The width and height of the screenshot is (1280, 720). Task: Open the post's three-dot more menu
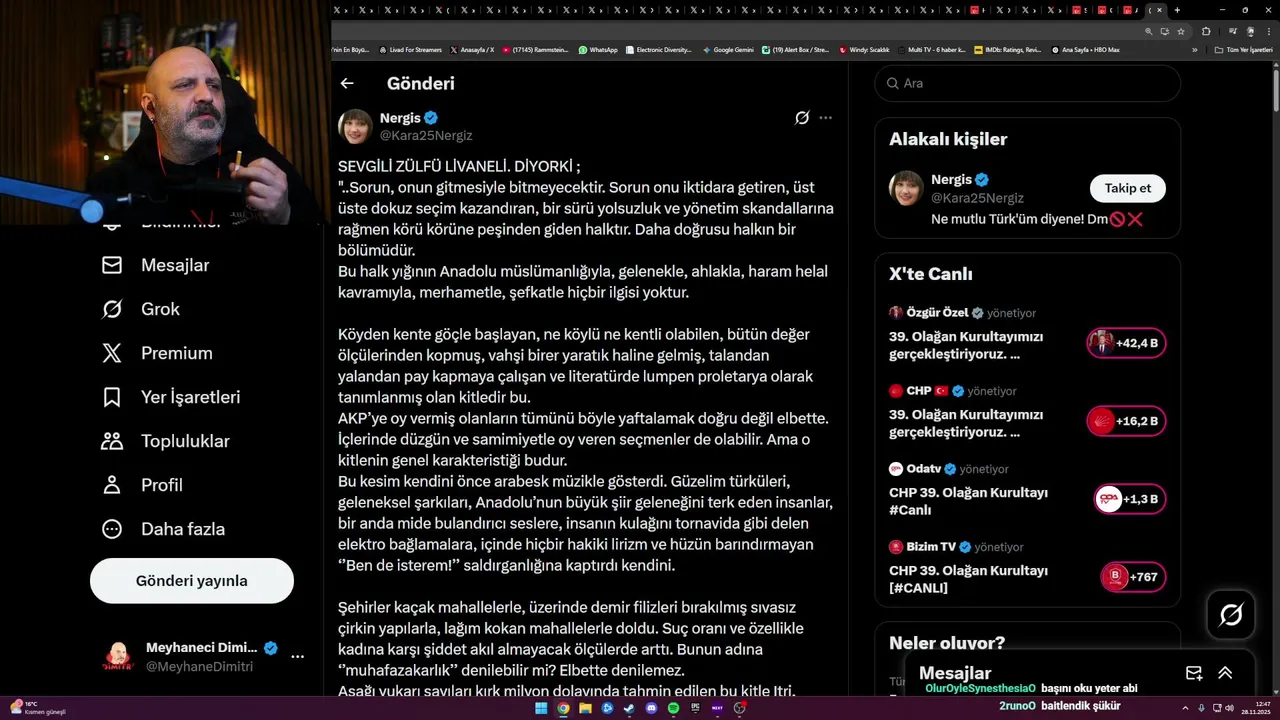point(825,118)
